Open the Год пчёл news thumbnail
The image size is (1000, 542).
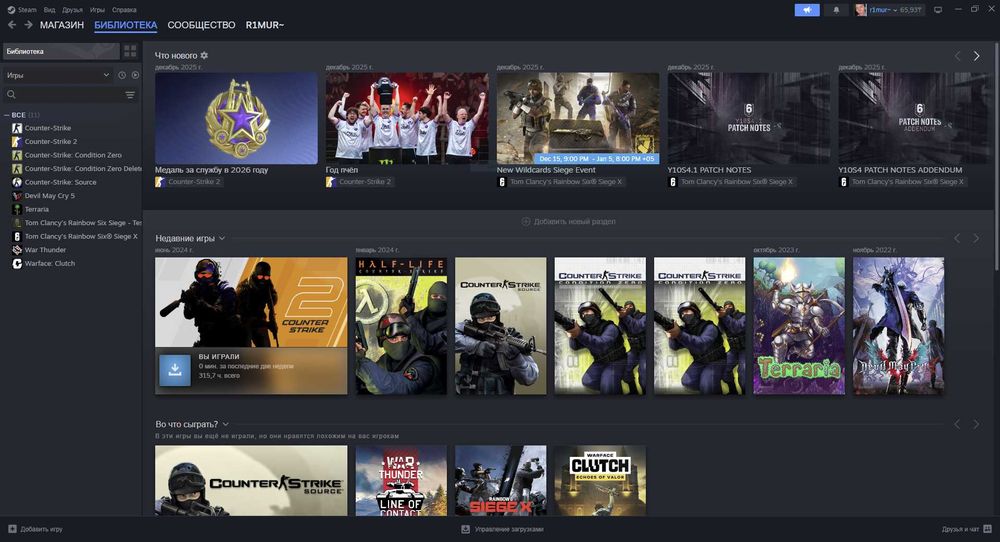(407, 118)
